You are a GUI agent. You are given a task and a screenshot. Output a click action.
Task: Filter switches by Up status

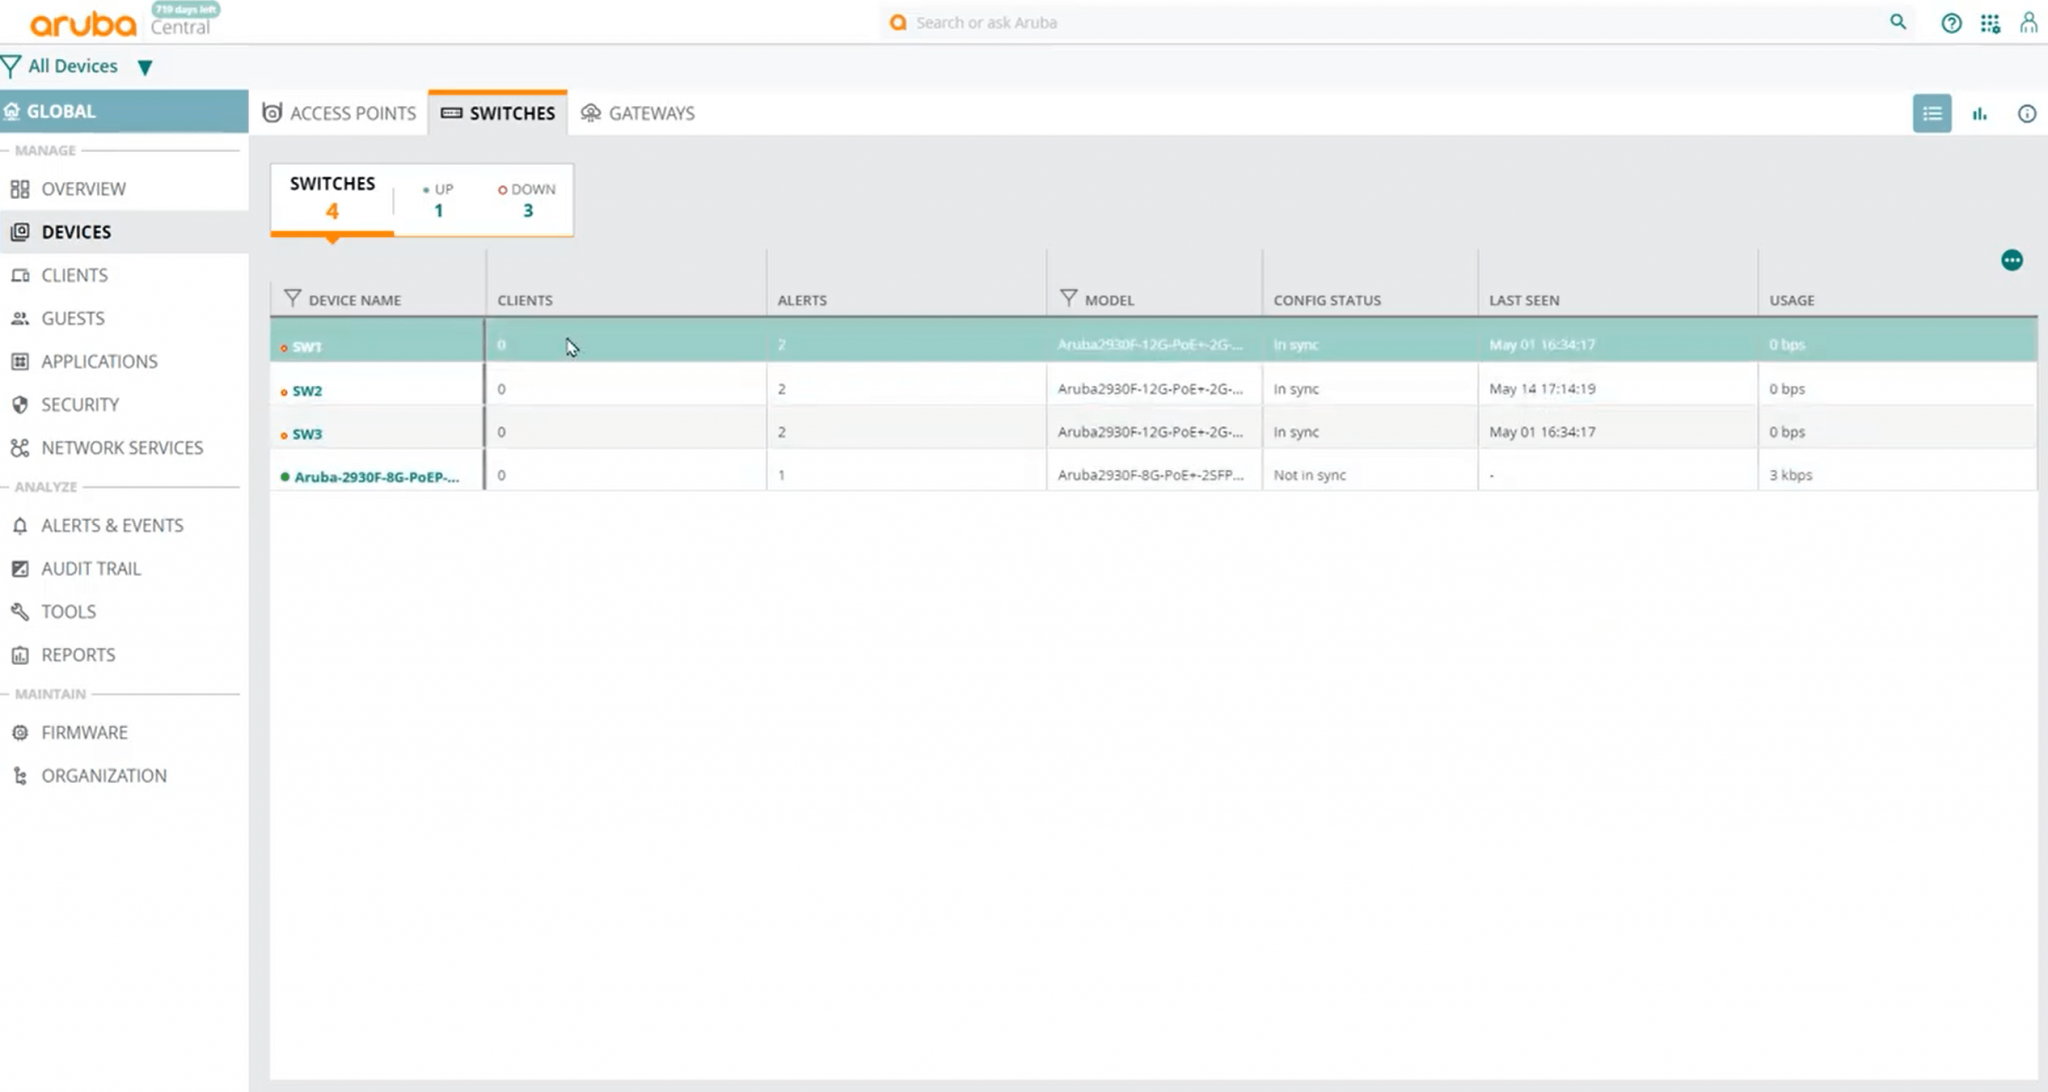point(438,200)
